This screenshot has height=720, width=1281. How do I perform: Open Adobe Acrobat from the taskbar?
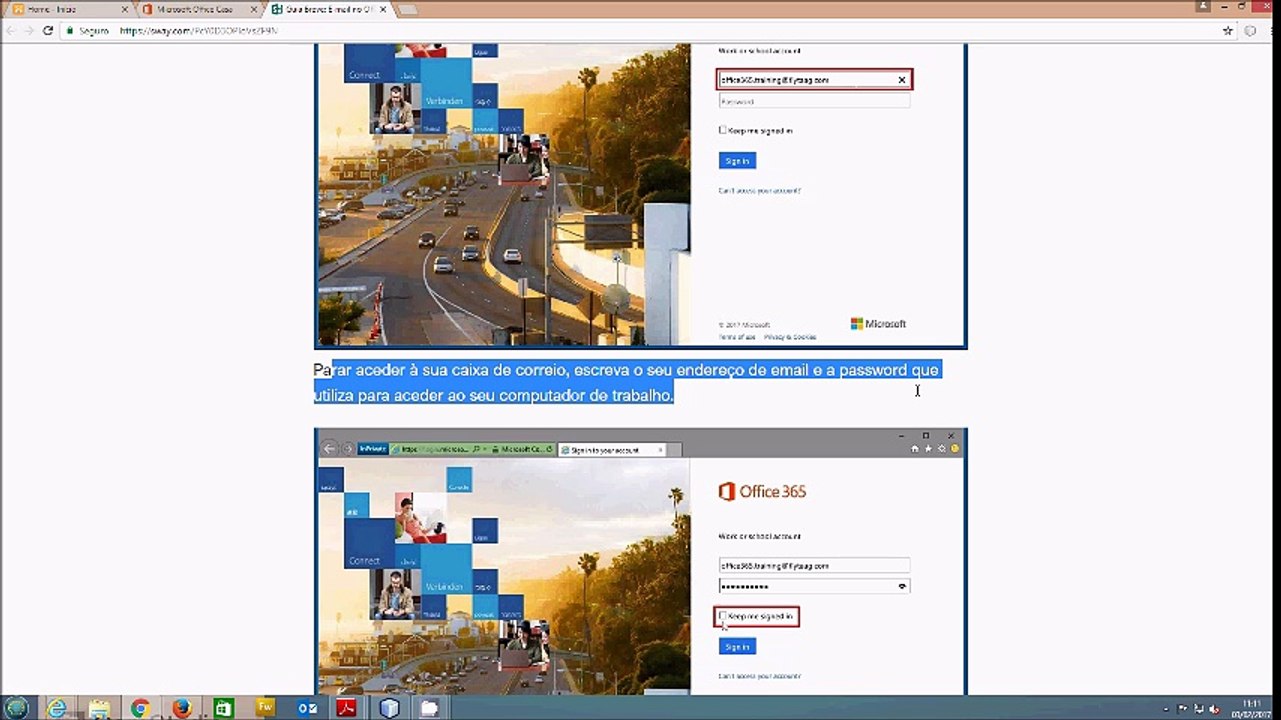coord(347,708)
